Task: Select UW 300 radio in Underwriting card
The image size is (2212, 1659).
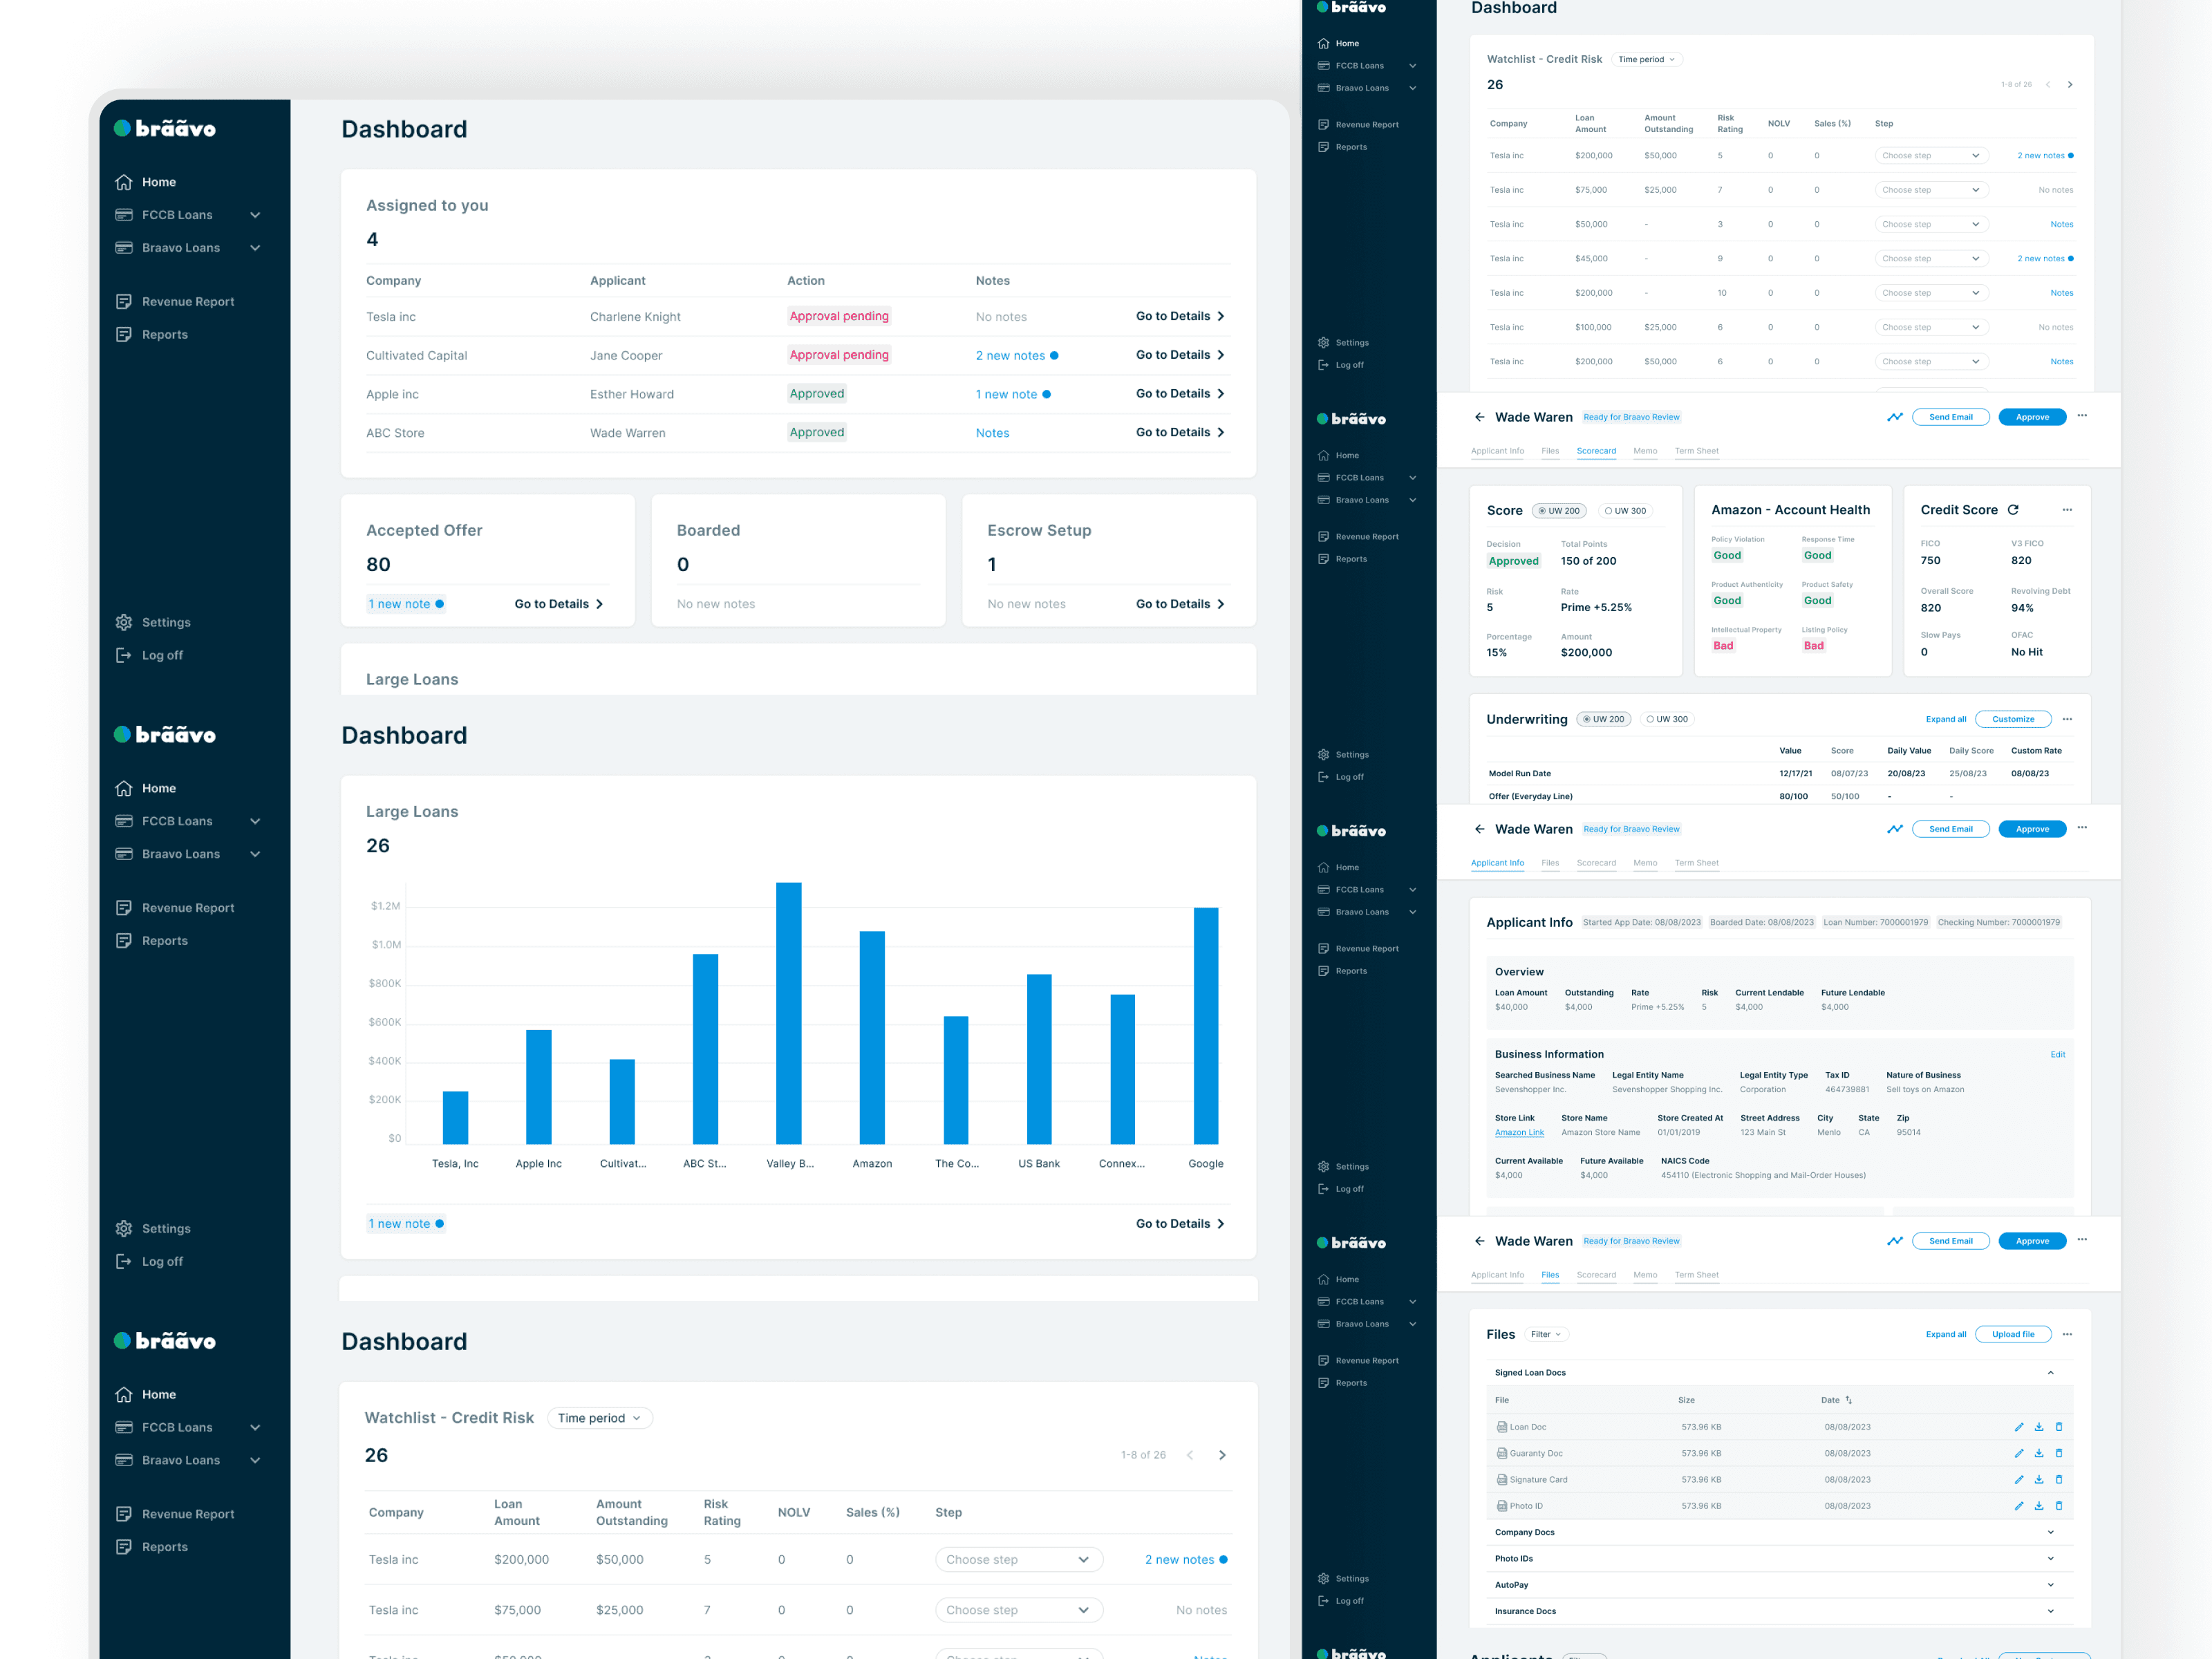Action: [x=1667, y=719]
